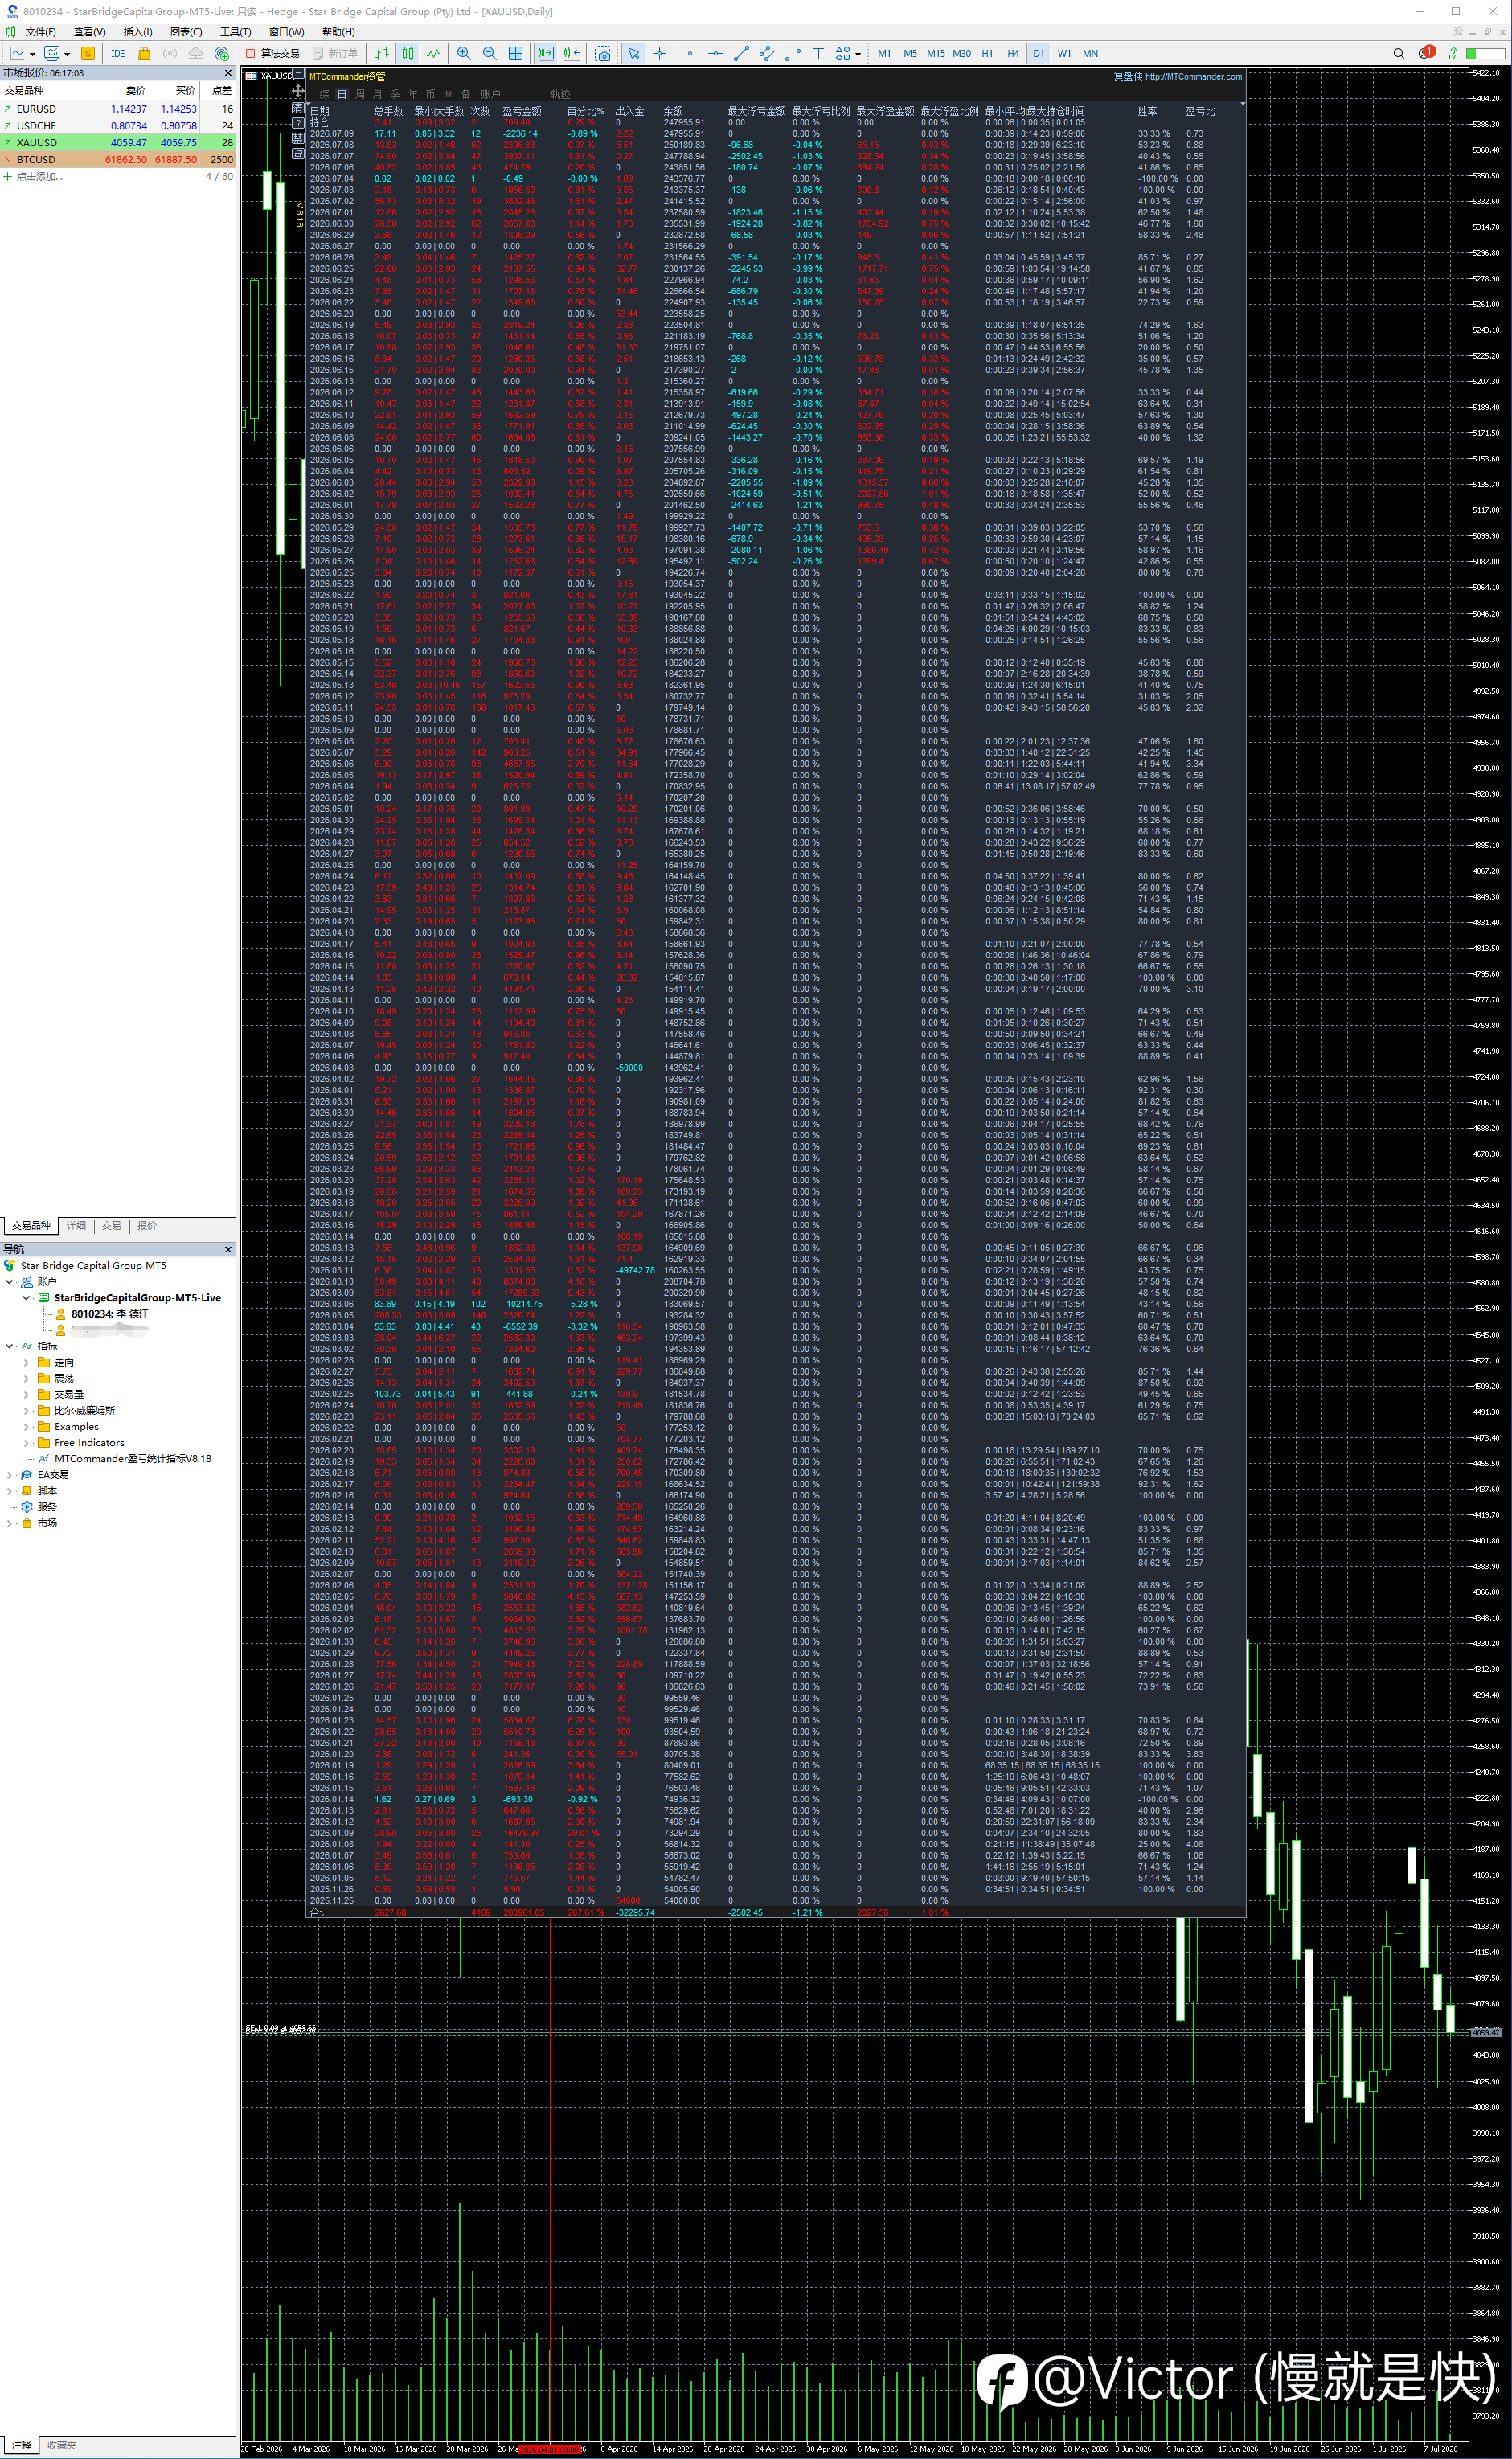Click the zoom in magnifier icon
The width and height of the screenshot is (1512, 2459).
pos(464,54)
